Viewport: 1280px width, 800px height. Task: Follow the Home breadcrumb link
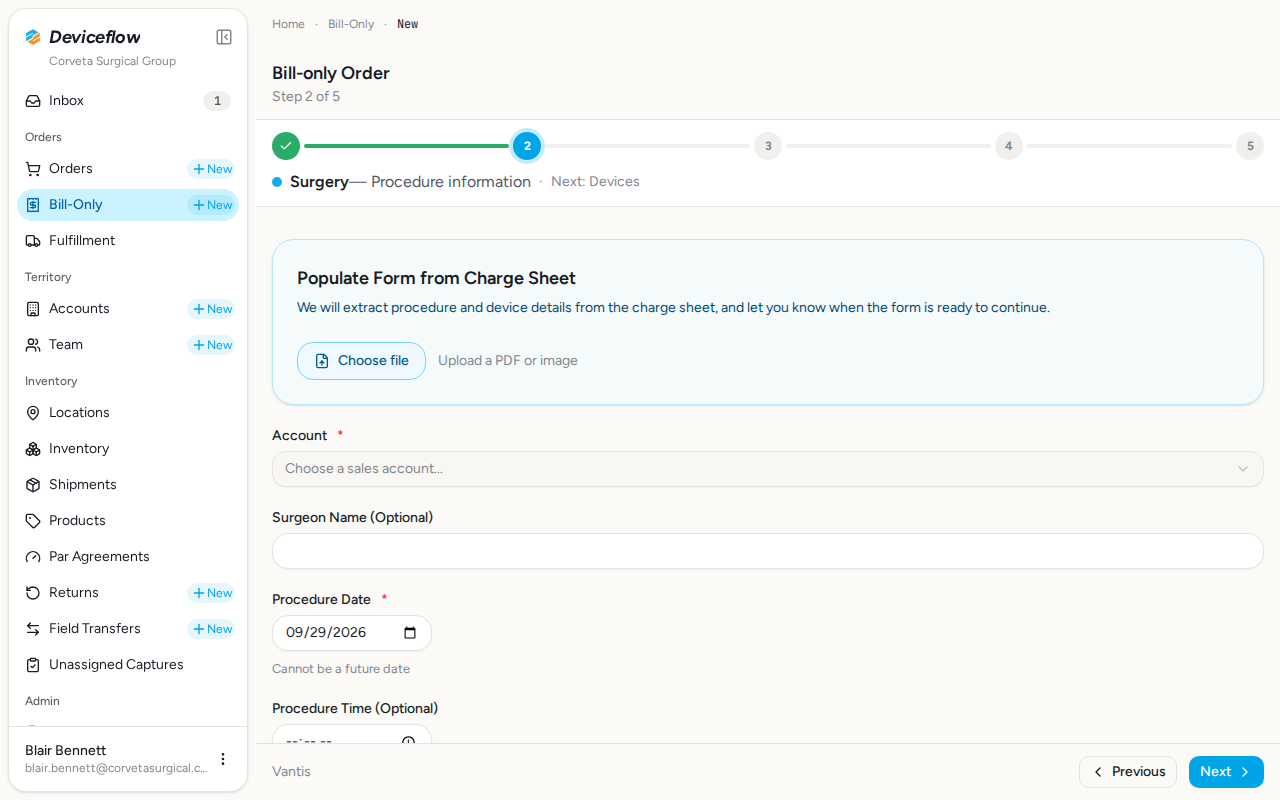point(288,24)
